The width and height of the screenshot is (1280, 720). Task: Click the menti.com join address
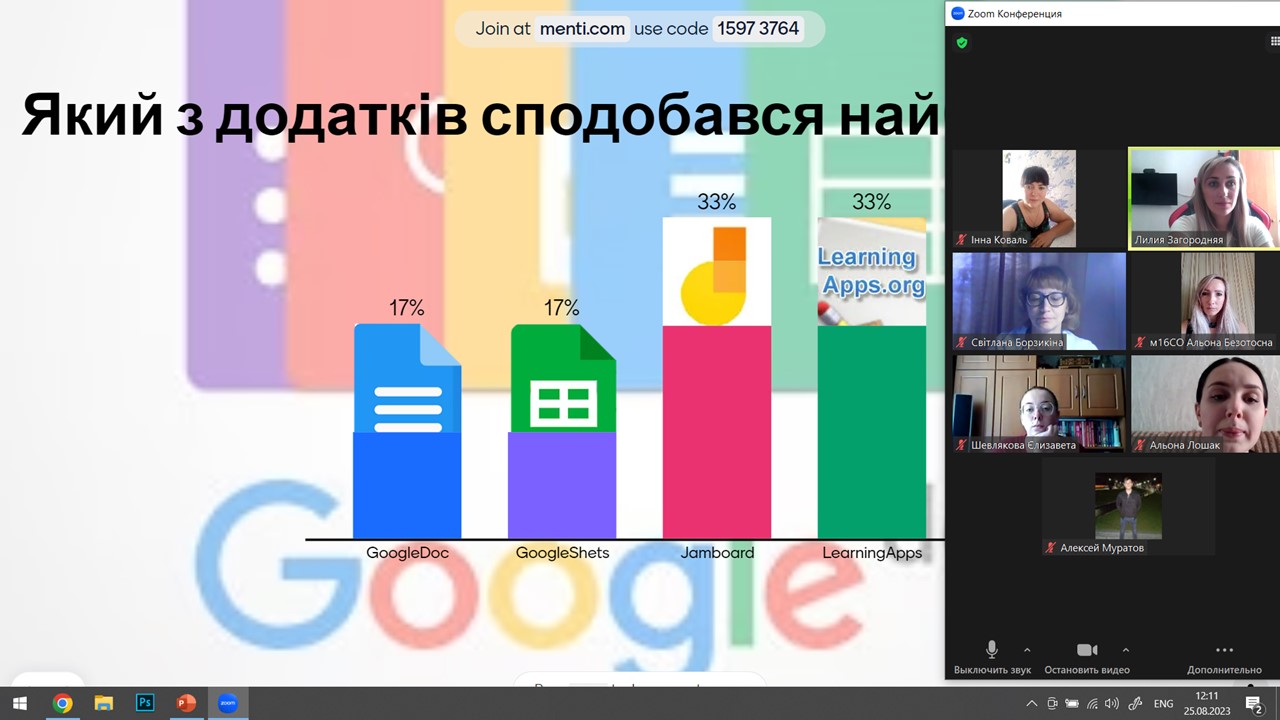582,28
